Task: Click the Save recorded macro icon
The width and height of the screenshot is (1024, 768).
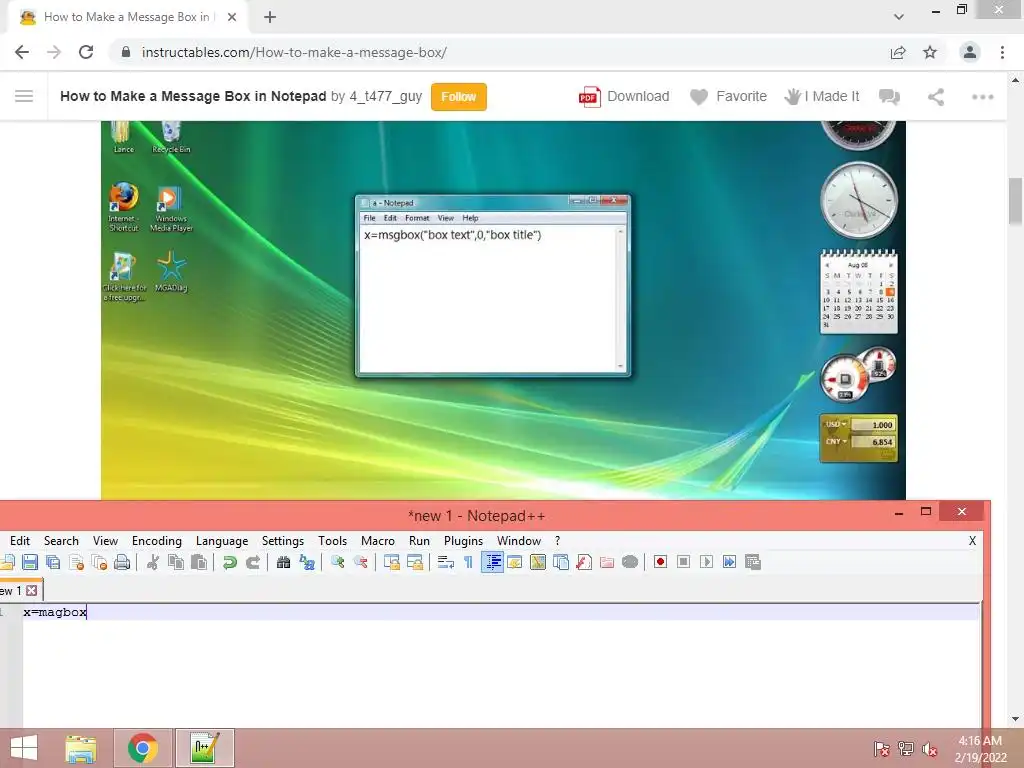Action: (x=753, y=562)
